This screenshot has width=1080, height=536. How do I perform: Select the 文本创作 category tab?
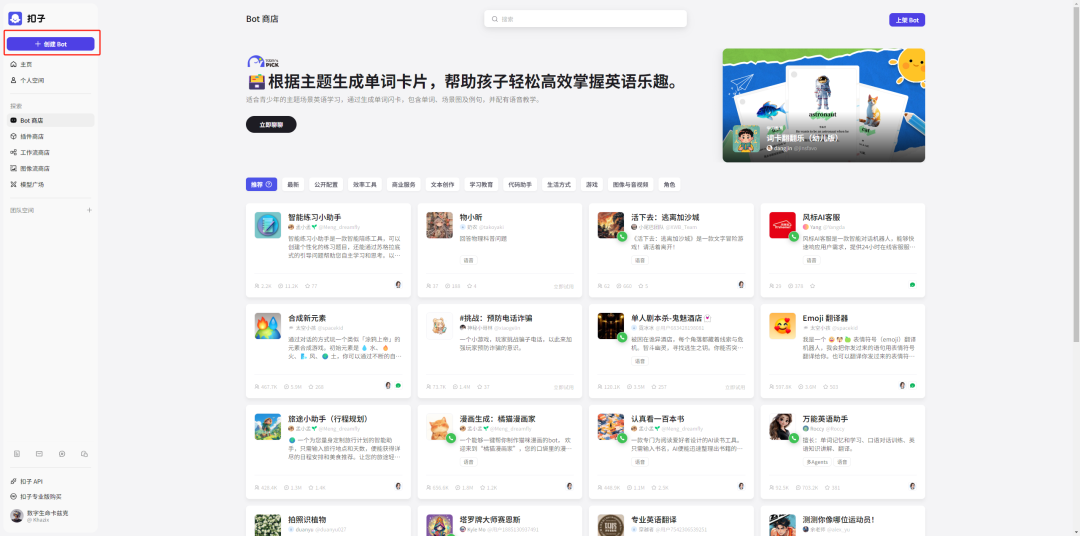point(442,185)
